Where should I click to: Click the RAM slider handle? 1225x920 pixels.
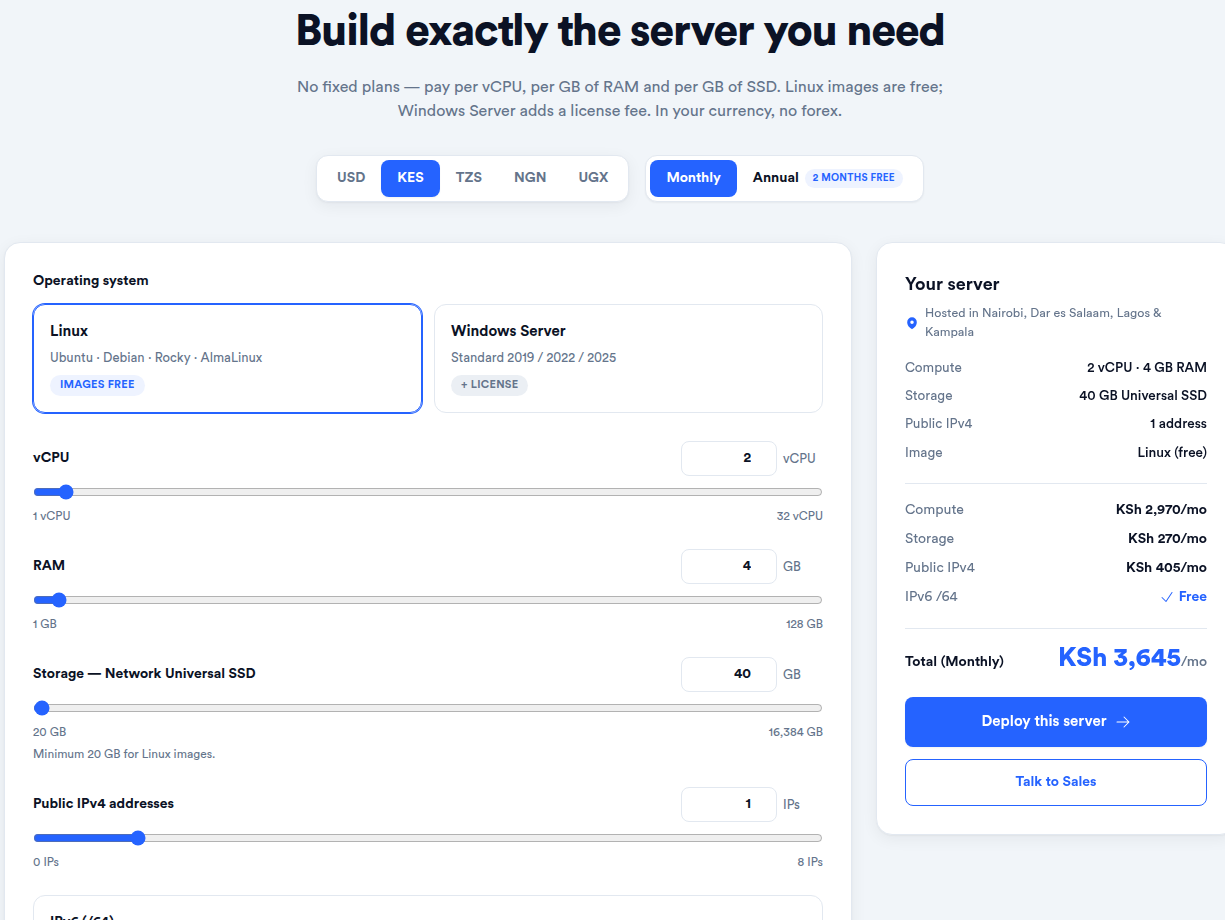click(x=58, y=600)
